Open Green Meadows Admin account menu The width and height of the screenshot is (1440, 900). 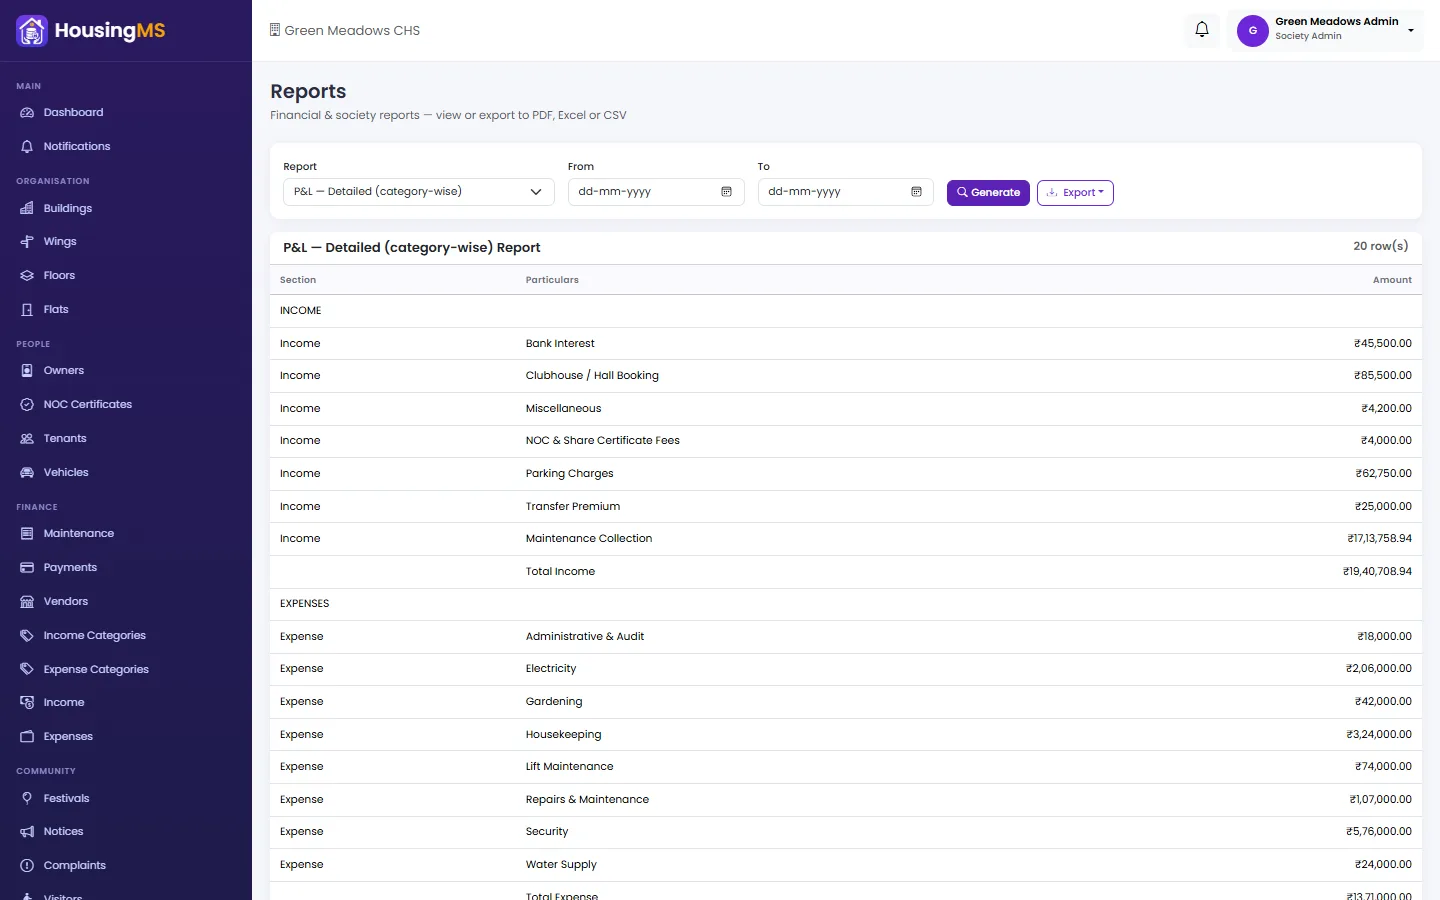(1325, 30)
